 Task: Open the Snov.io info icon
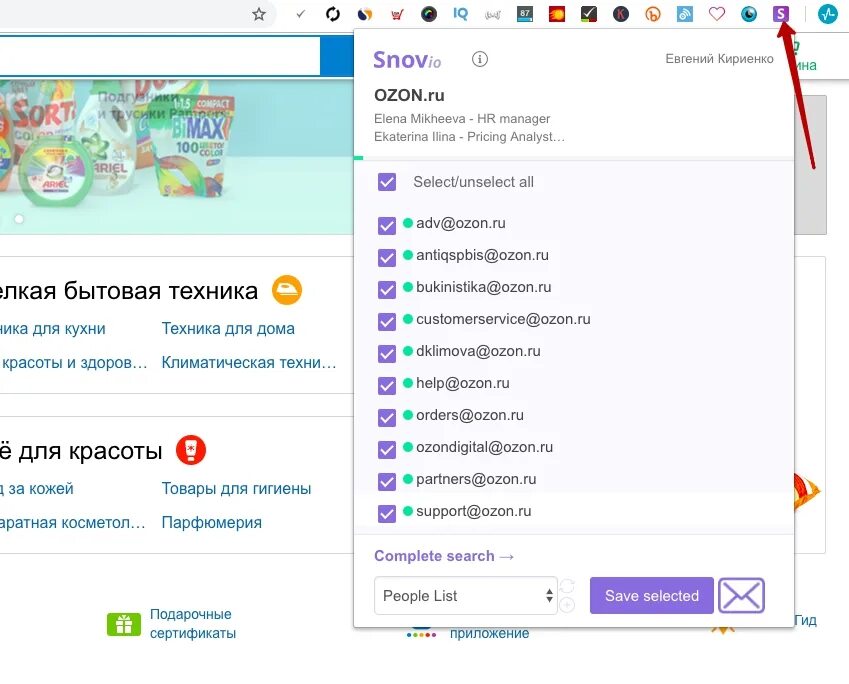pos(479,58)
